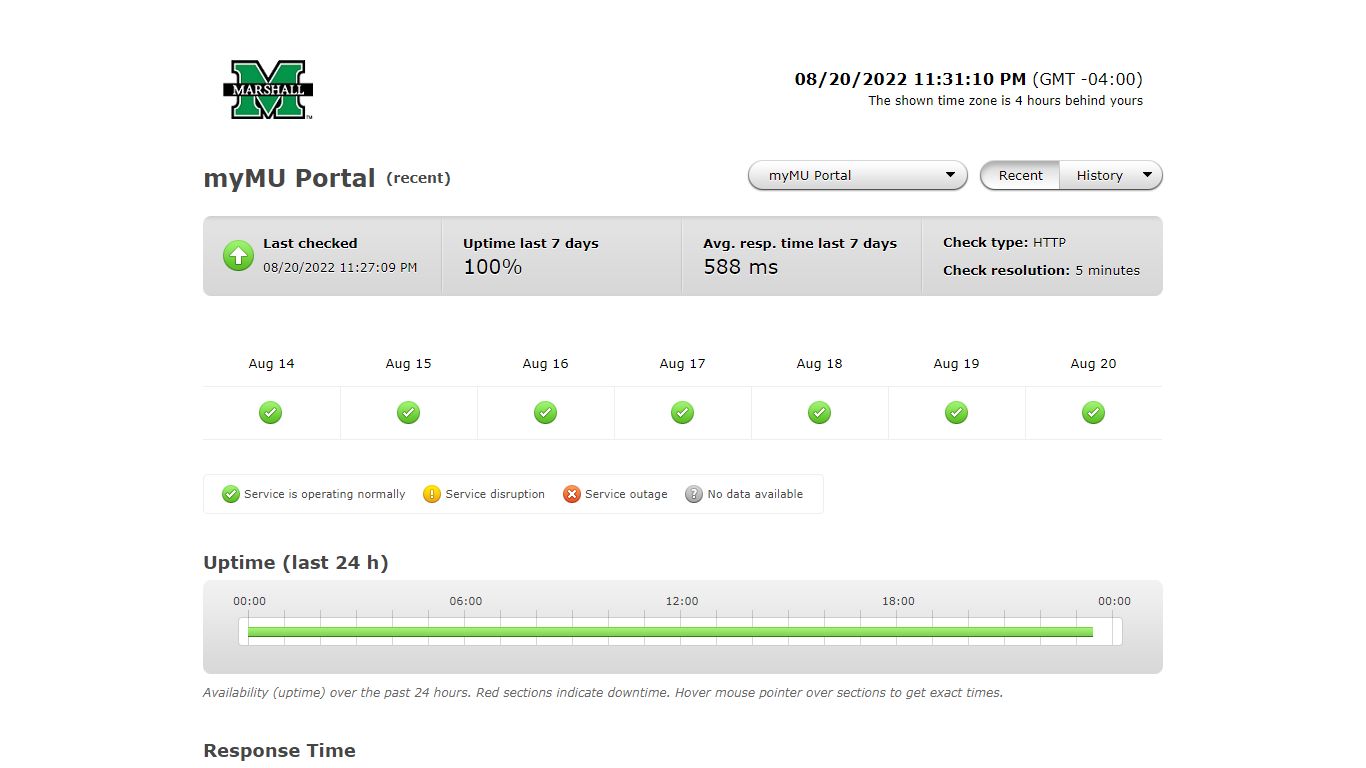
Task: Switch to the Recent view
Action: [1020, 175]
